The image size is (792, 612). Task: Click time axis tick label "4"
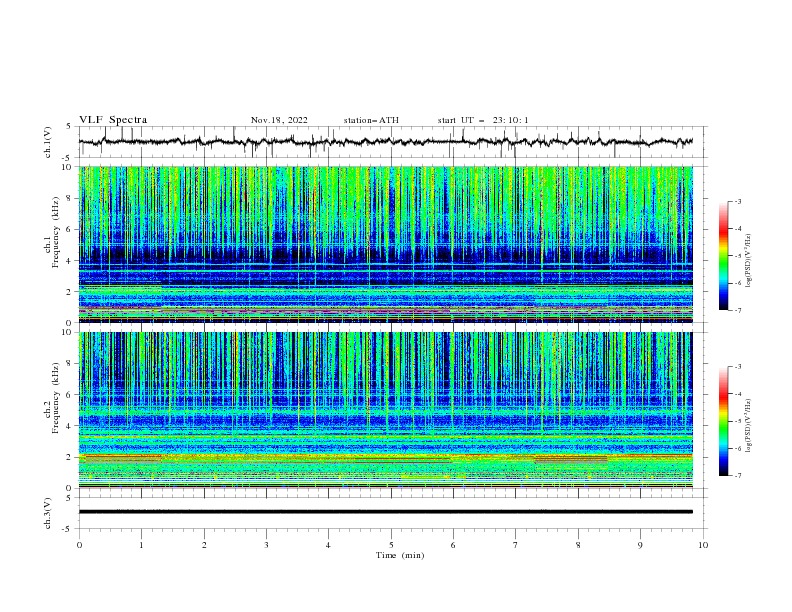pyautogui.click(x=328, y=545)
